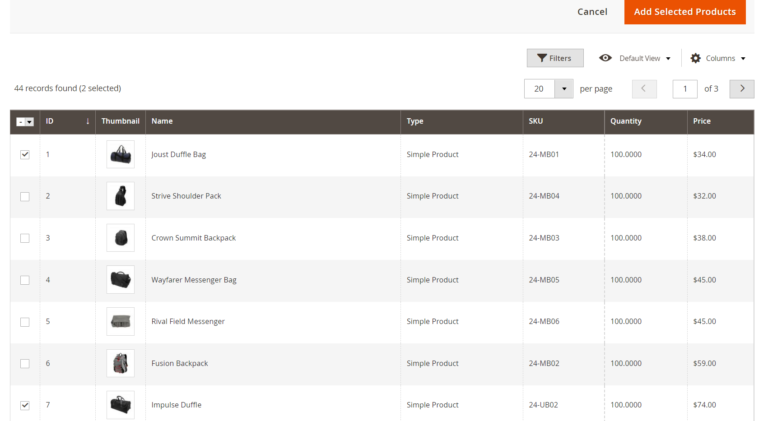The height and width of the screenshot is (421, 768).
Task: Check the Fusion Backpack row checkbox
Action: (x=25, y=363)
